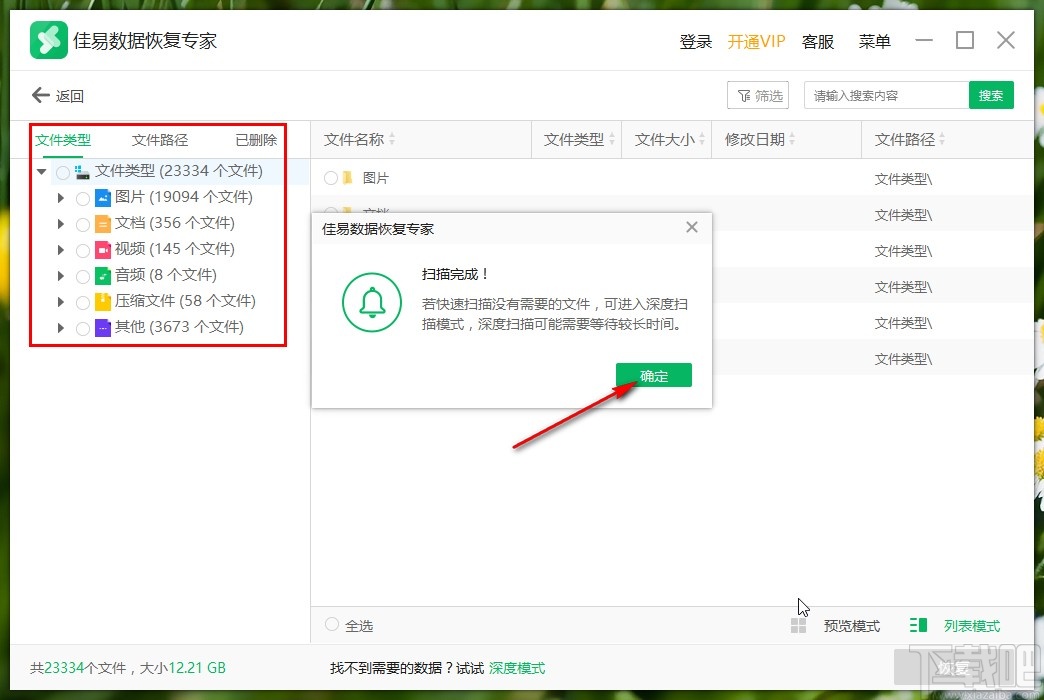Switch to list mode icon
The height and width of the screenshot is (700, 1044).
coord(918,625)
